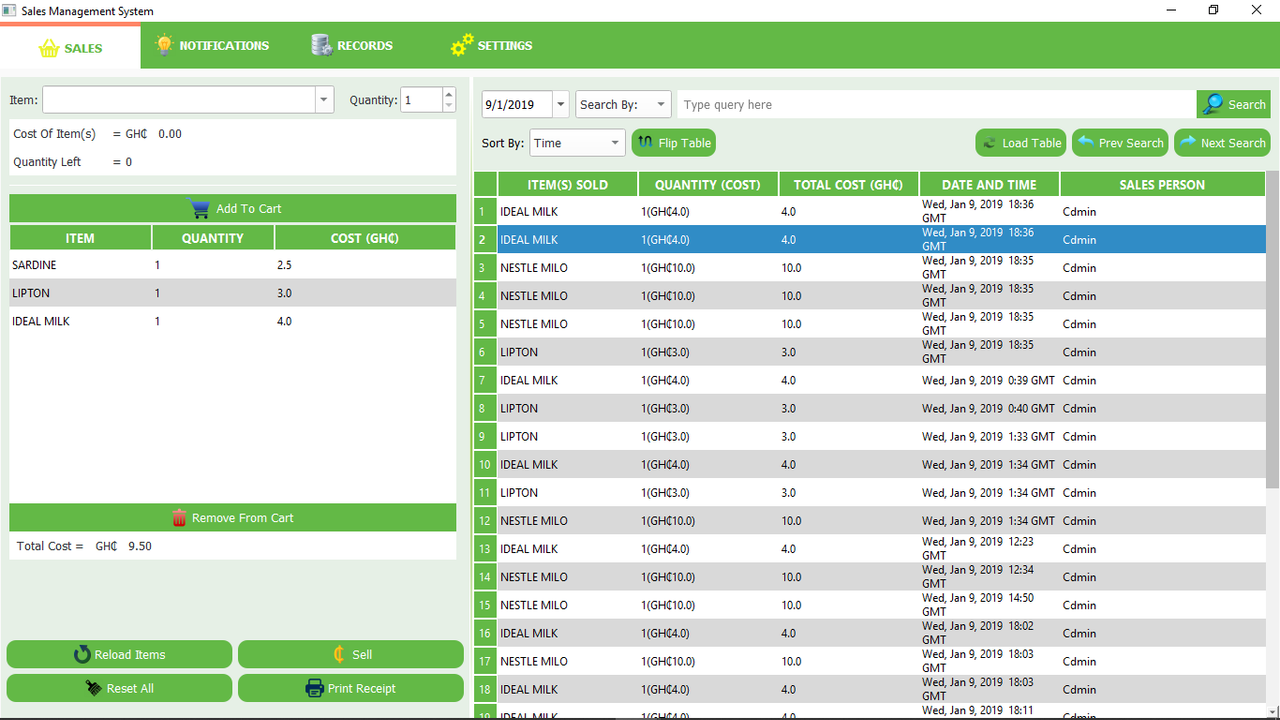Click the Reset All button
1280x720 pixels.
pyautogui.click(x=119, y=688)
